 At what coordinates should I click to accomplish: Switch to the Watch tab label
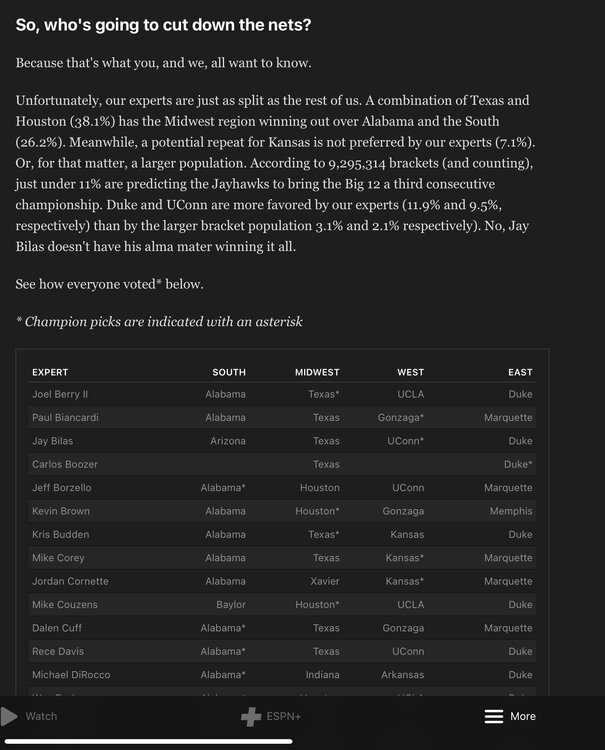click(41, 716)
